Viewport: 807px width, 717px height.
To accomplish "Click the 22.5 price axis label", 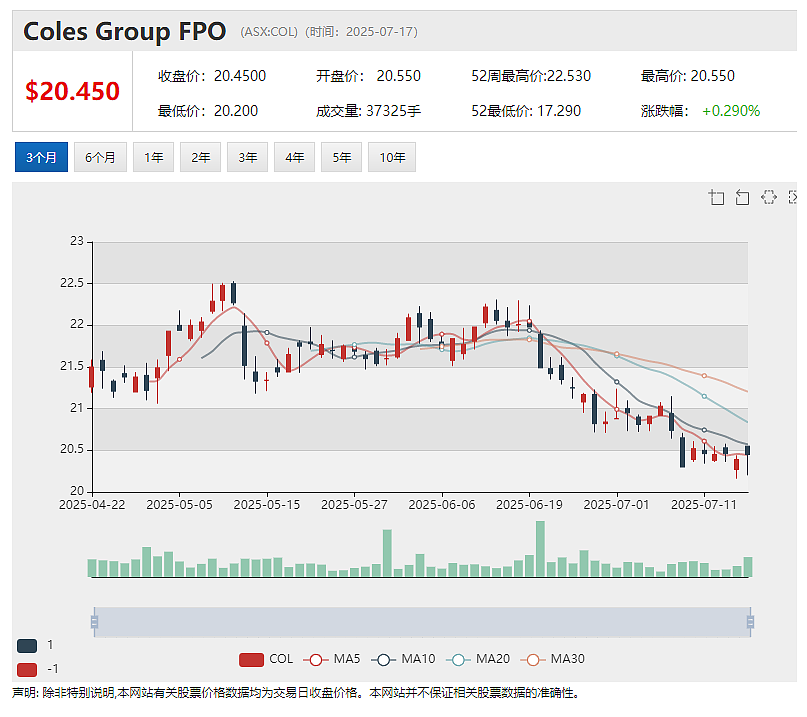I will point(72,283).
